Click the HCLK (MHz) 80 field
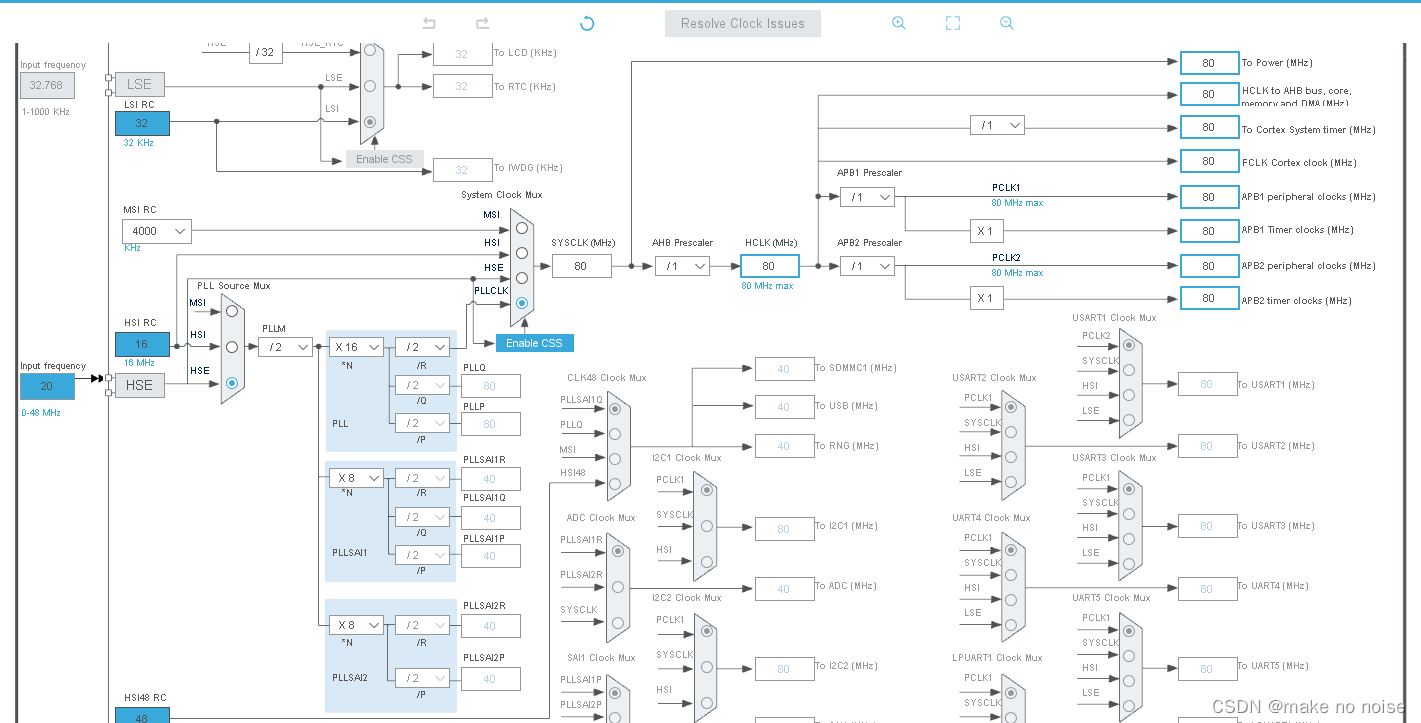The image size is (1421, 723). (x=769, y=266)
